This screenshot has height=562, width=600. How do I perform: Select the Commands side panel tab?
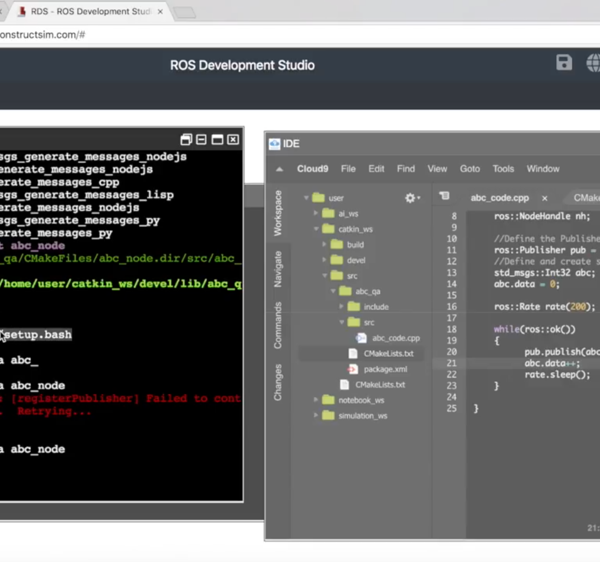tap(278, 325)
